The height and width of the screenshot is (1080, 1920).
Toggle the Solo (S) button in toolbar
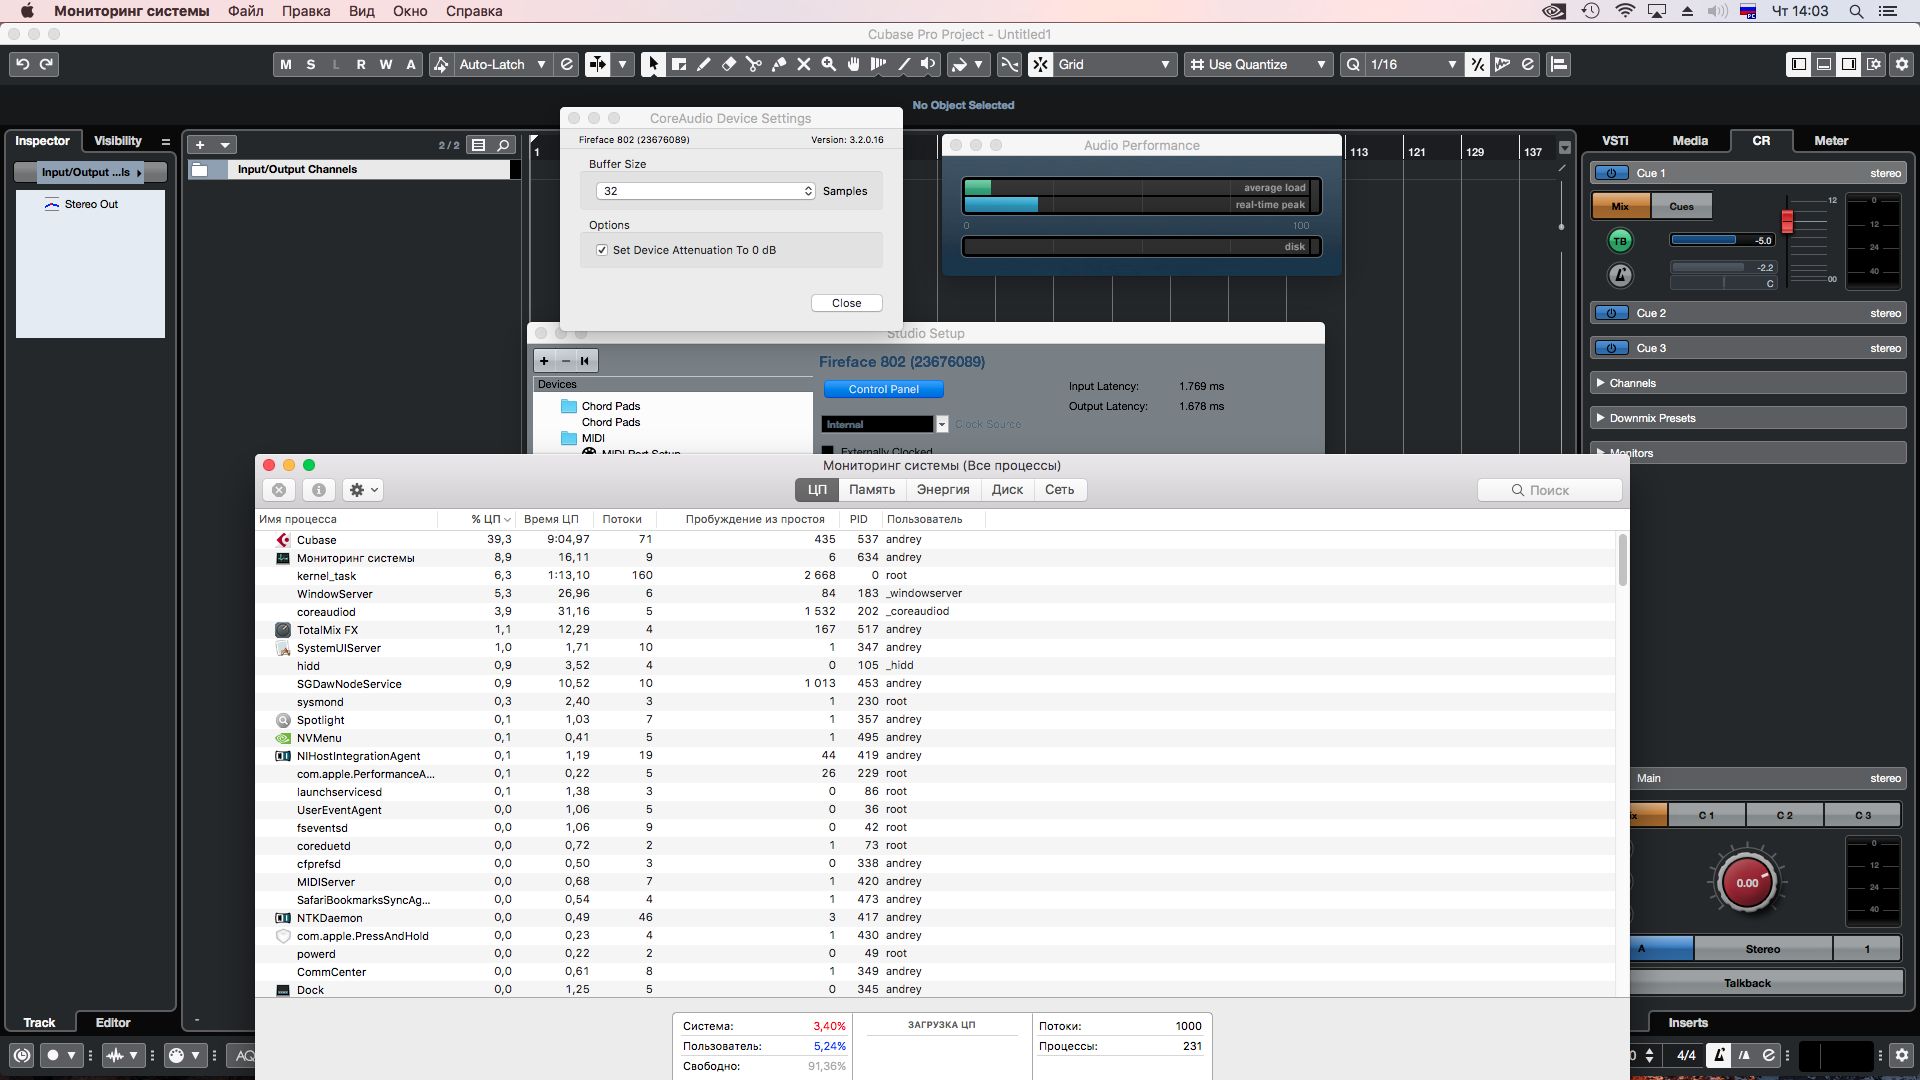(311, 64)
